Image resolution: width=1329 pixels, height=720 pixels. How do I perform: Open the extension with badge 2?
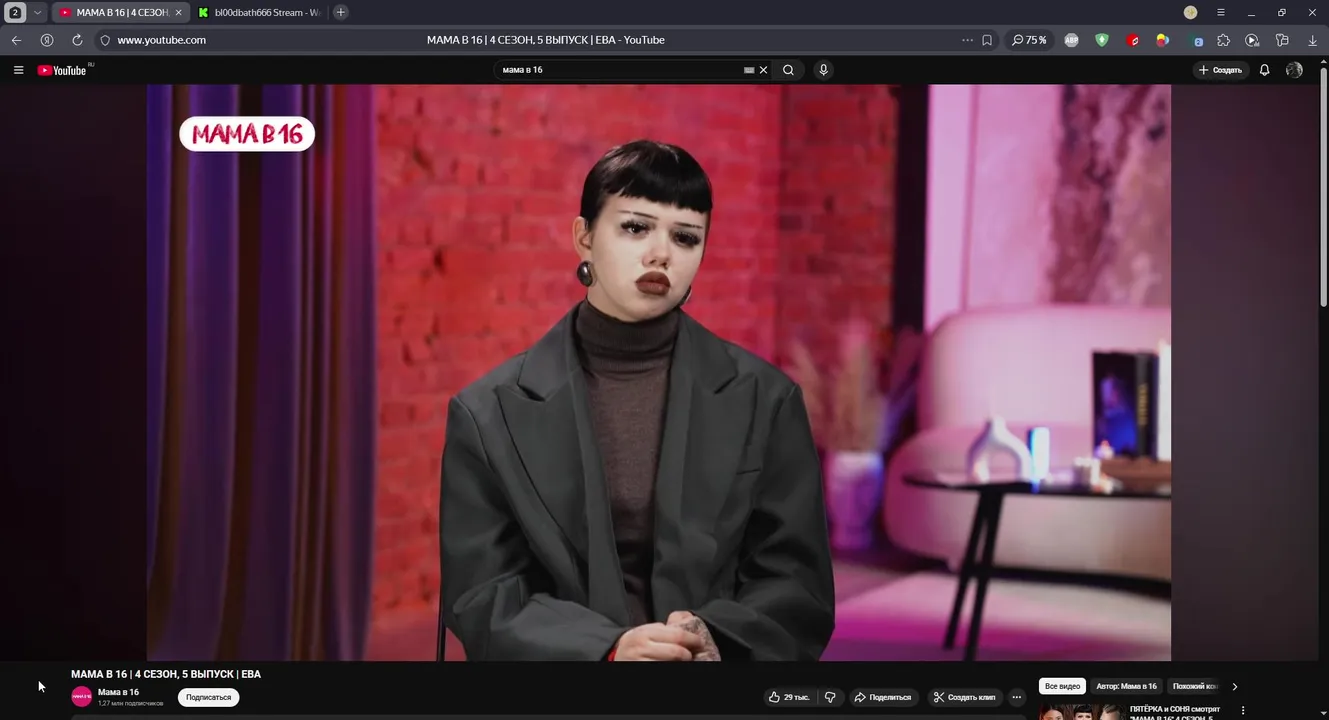pyautogui.click(x=1197, y=41)
